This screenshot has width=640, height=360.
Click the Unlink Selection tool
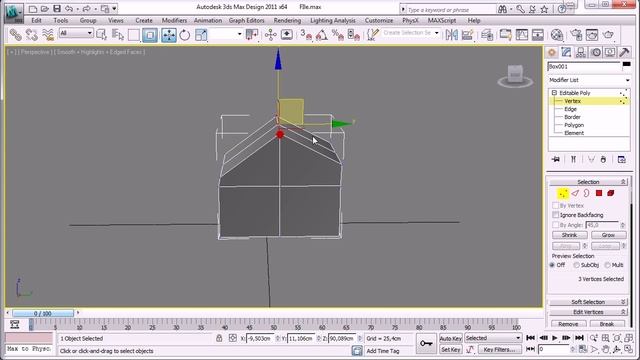(x=31, y=35)
